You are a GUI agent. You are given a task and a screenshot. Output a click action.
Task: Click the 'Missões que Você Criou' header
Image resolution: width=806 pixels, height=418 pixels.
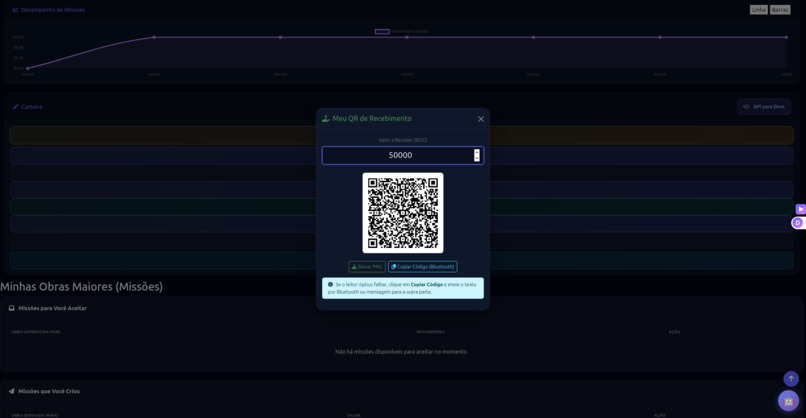click(x=49, y=391)
